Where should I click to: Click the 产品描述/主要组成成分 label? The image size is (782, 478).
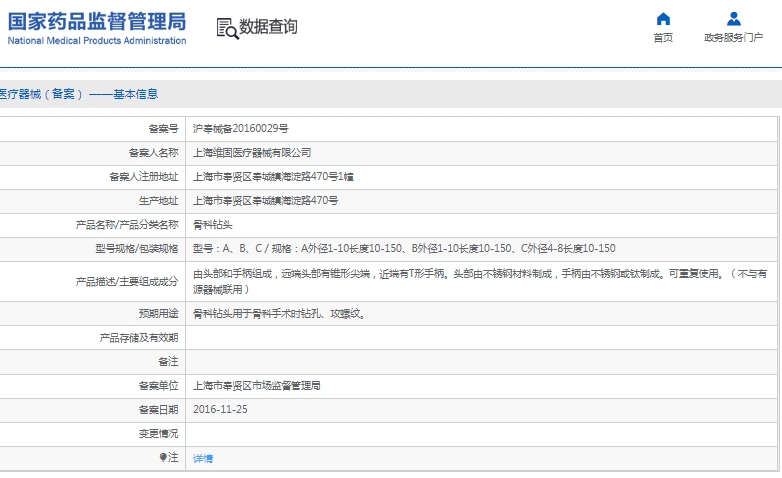pos(127,281)
